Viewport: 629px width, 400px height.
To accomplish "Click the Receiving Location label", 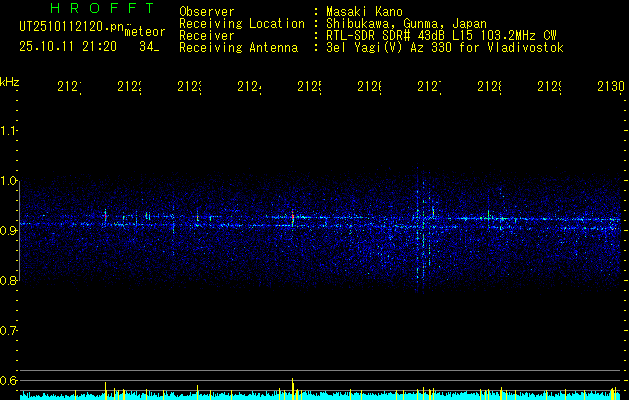I will pos(242,24).
